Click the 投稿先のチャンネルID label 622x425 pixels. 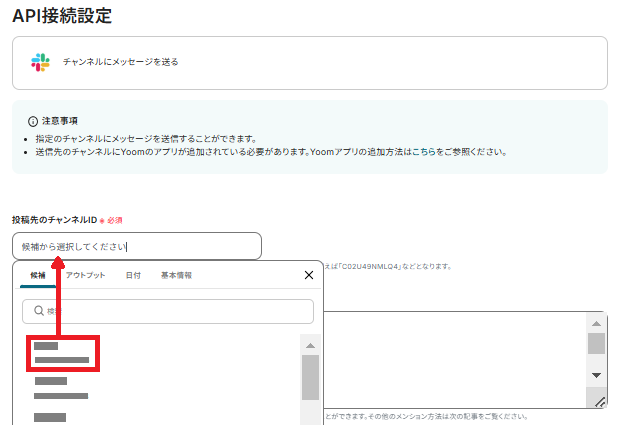55,220
